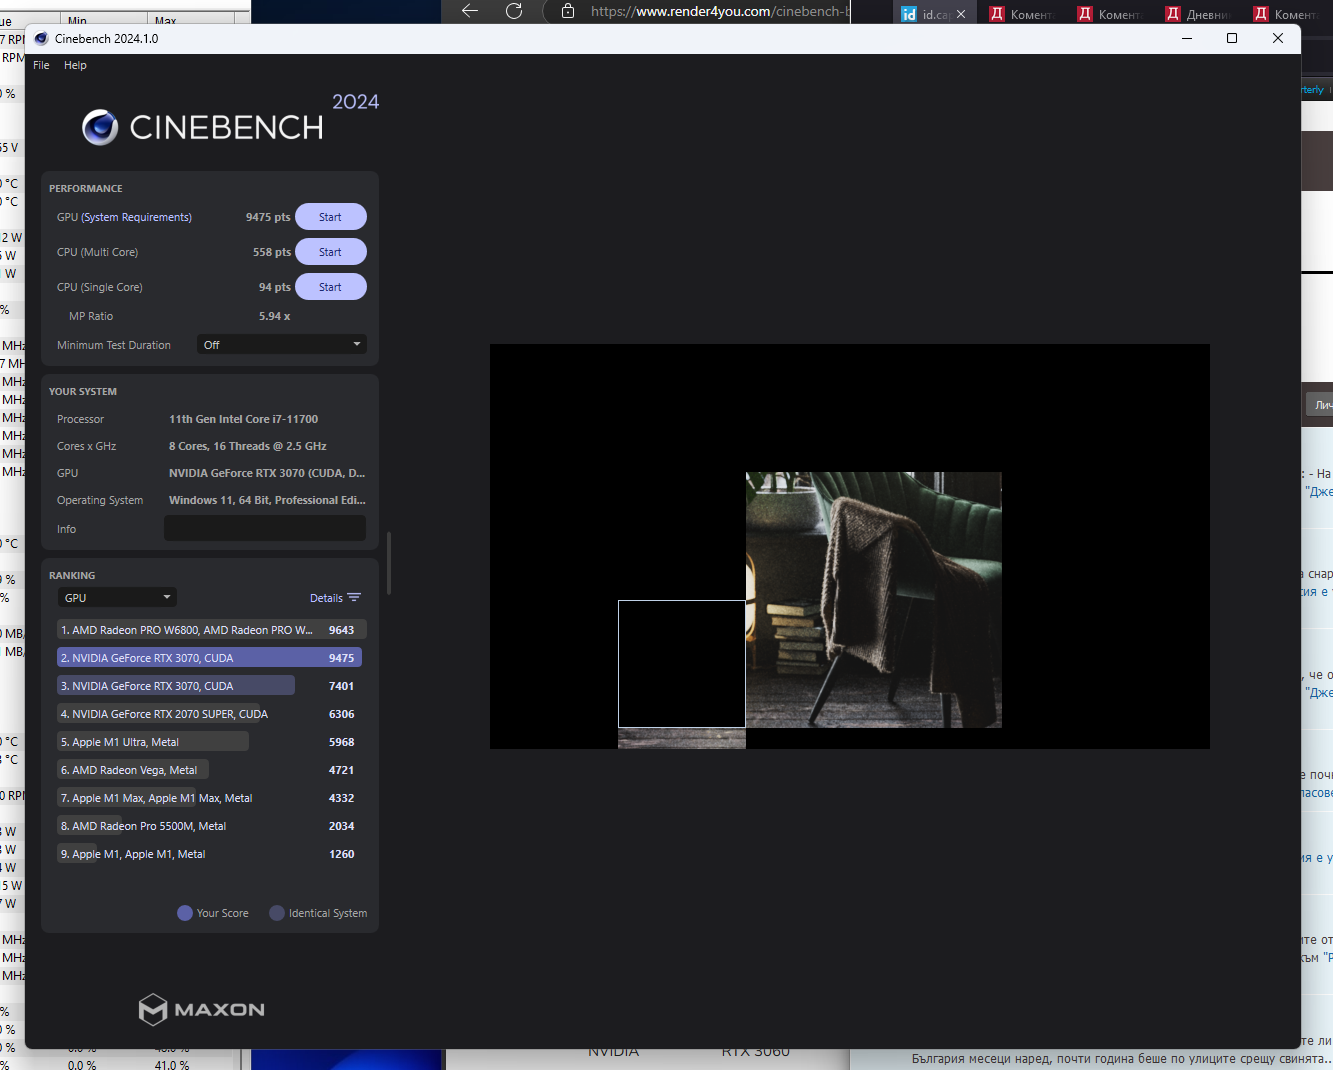
Task: Click browser back arrow icon
Action: coord(470,11)
